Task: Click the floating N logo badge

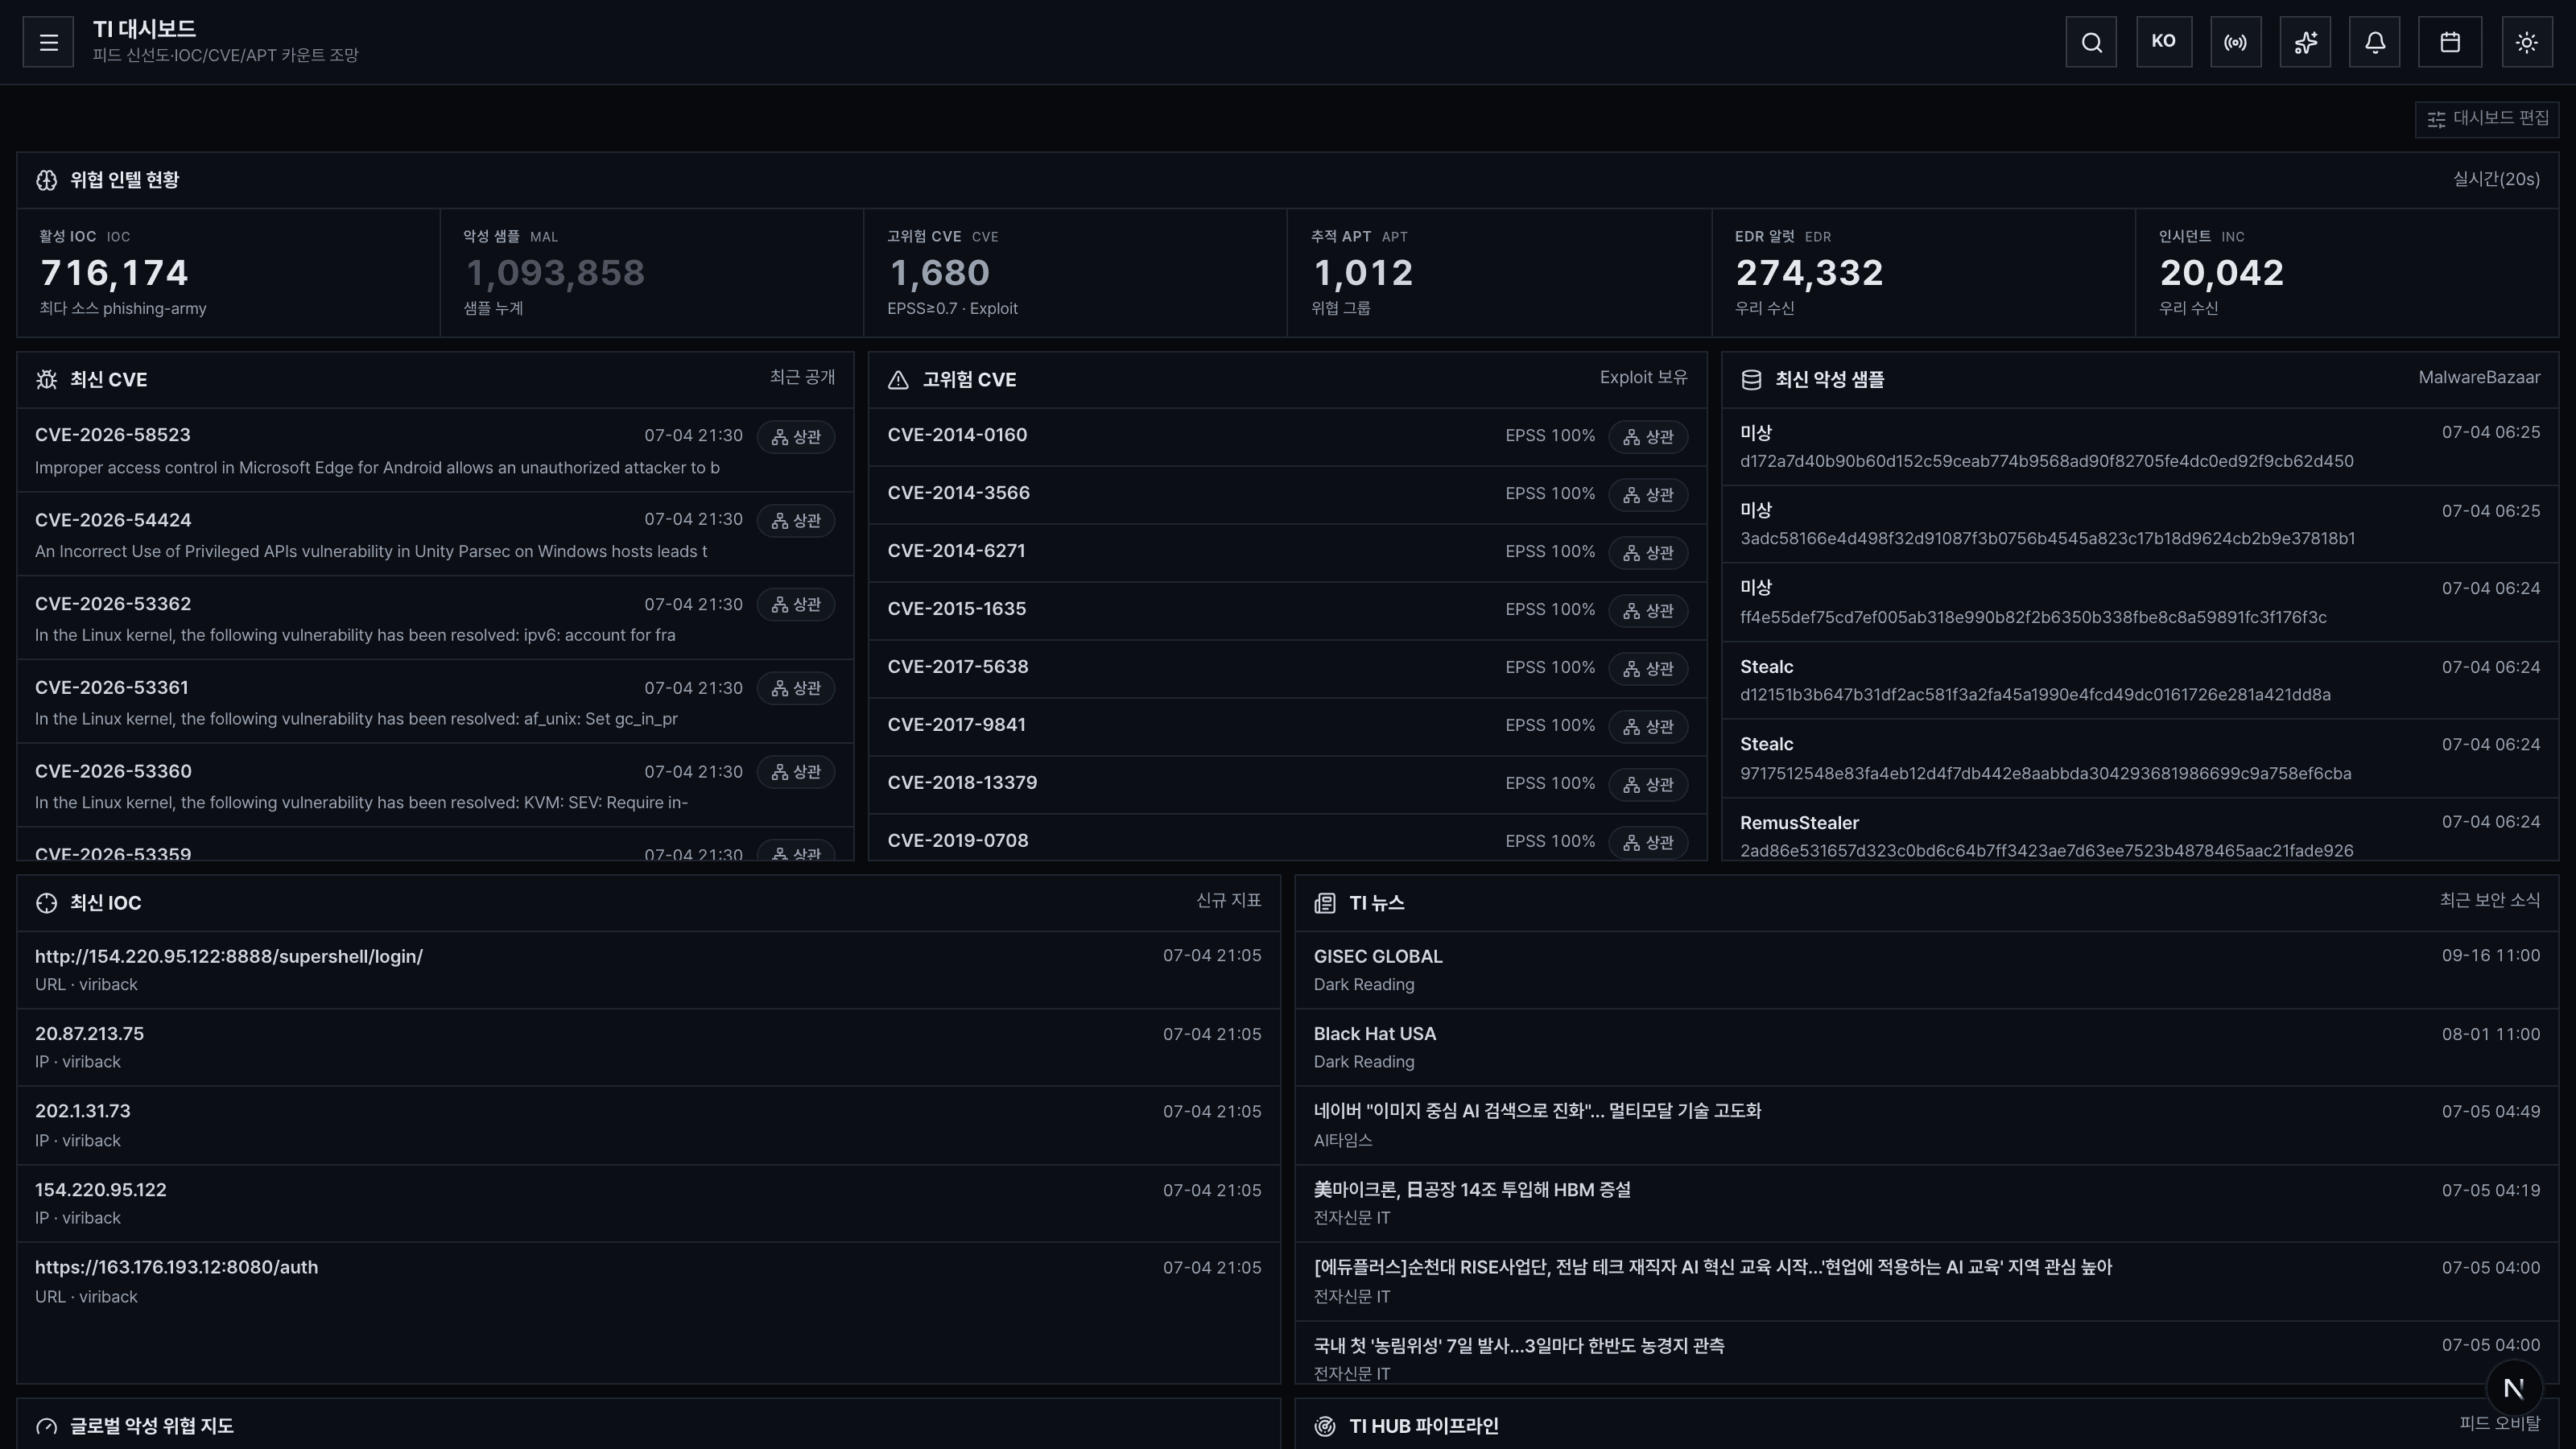Action: coord(2514,1388)
